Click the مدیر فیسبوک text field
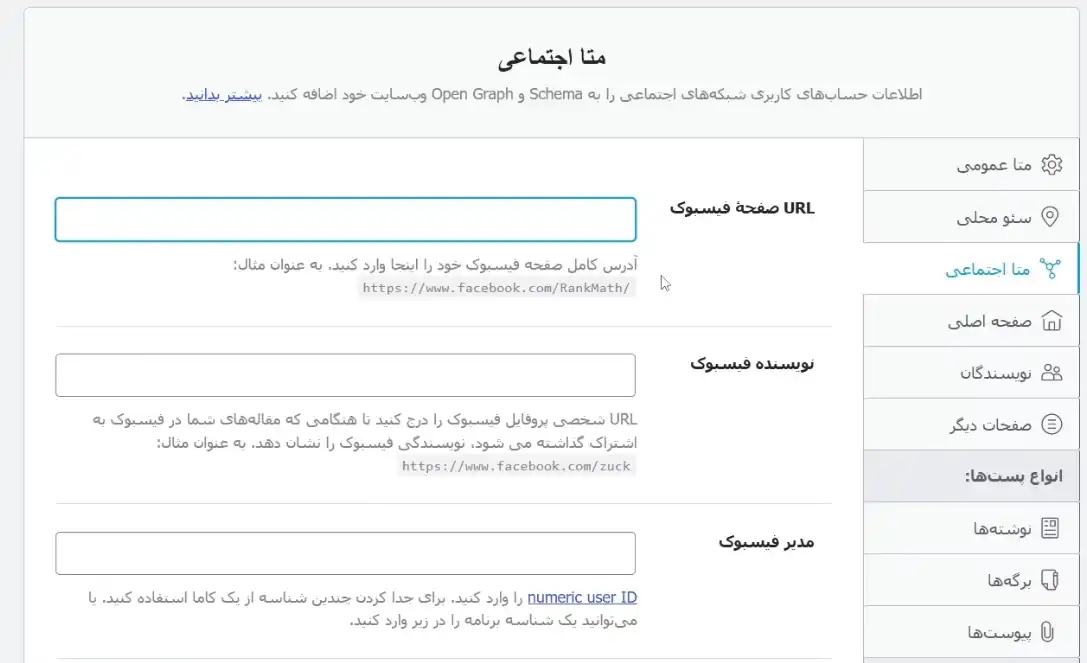This screenshot has width=1087, height=663. (x=345, y=553)
